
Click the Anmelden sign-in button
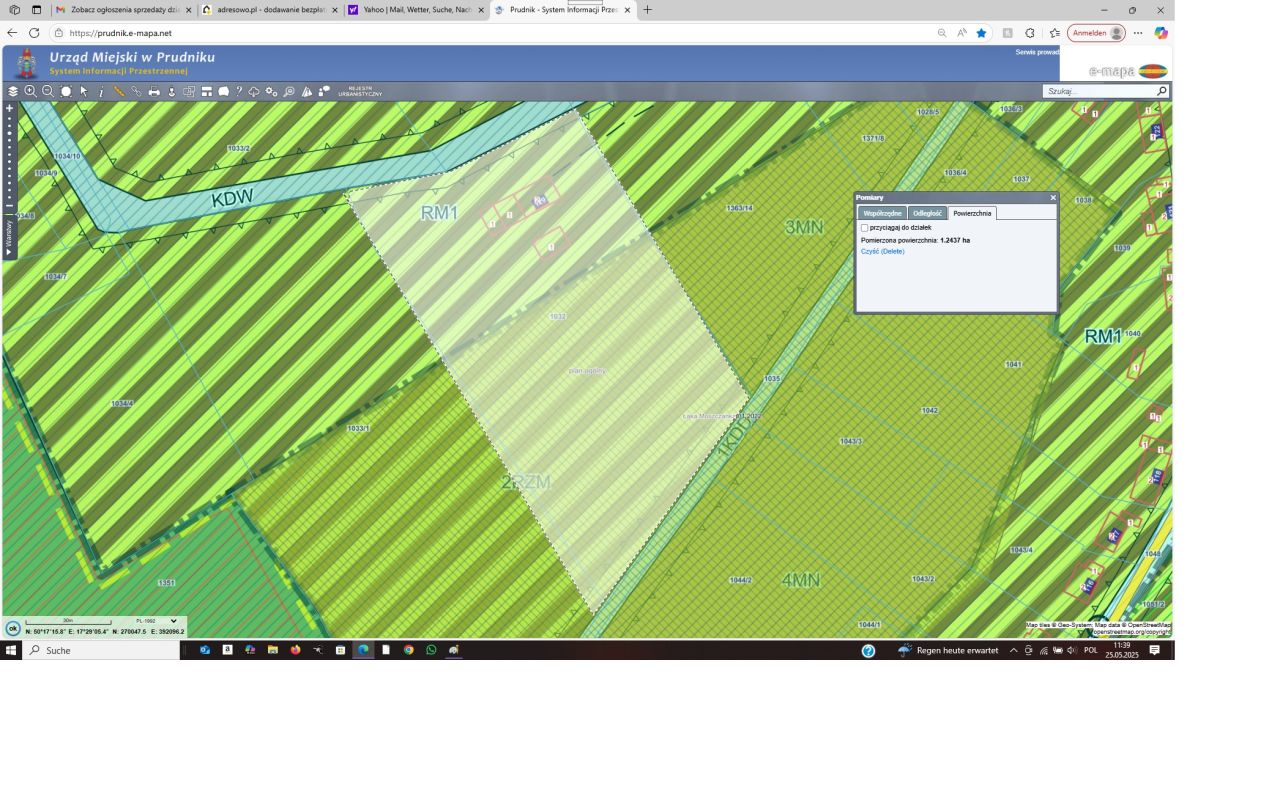coord(1096,33)
